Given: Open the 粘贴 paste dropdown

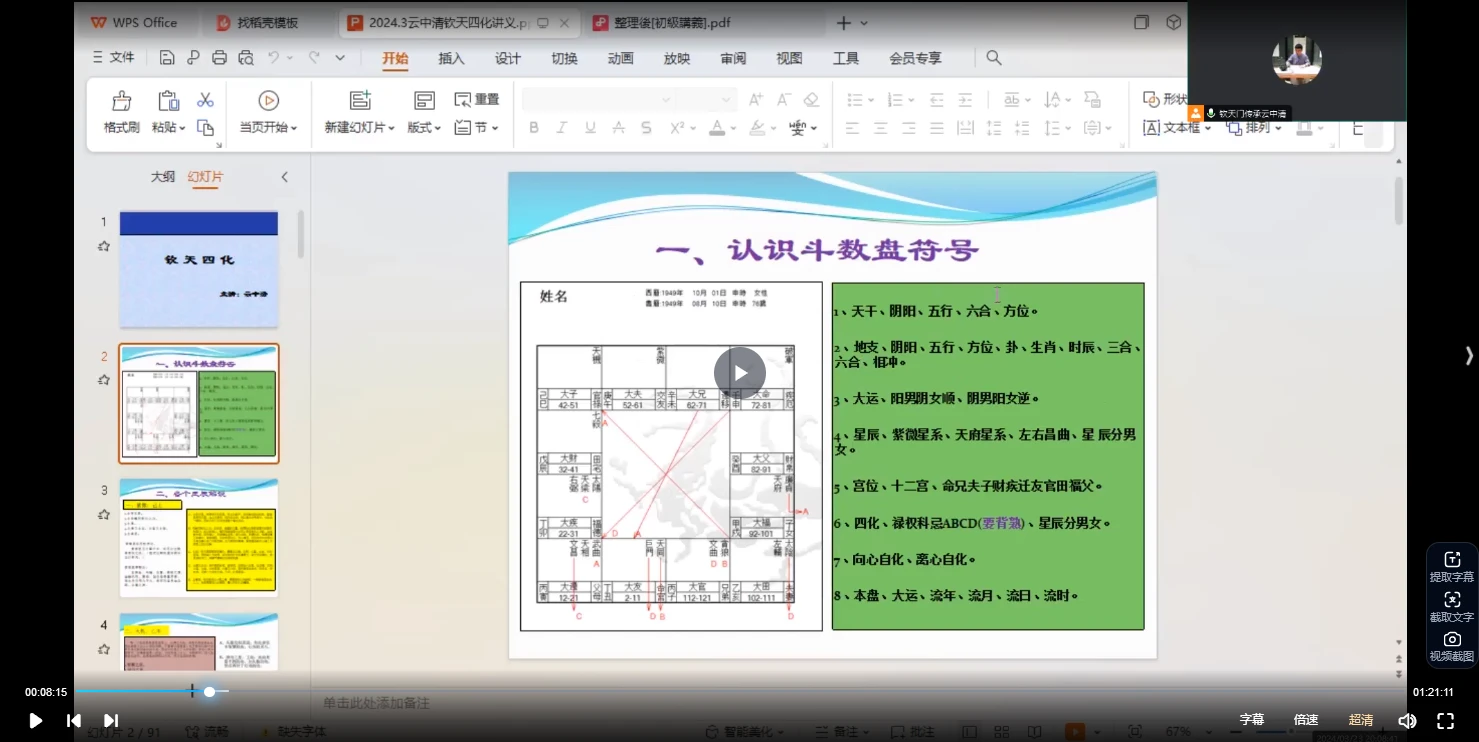Looking at the screenshot, I should (x=168, y=127).
